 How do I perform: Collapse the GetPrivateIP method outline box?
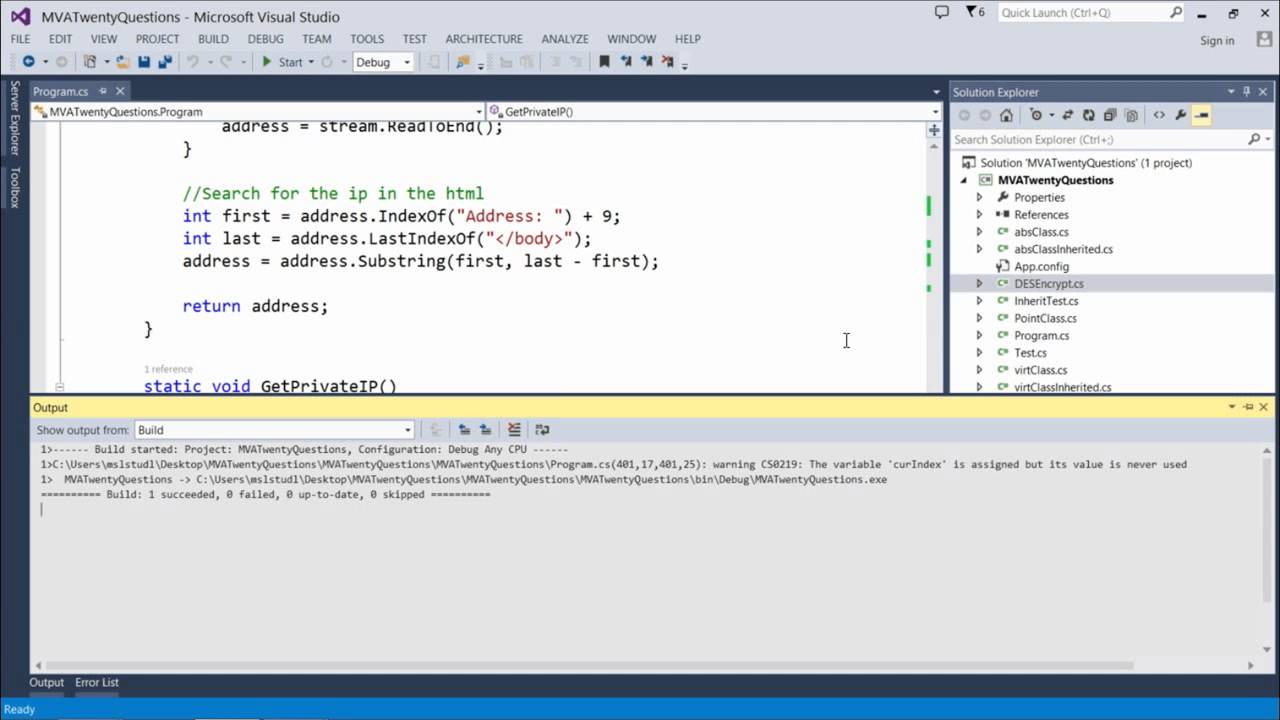point(60,387)
